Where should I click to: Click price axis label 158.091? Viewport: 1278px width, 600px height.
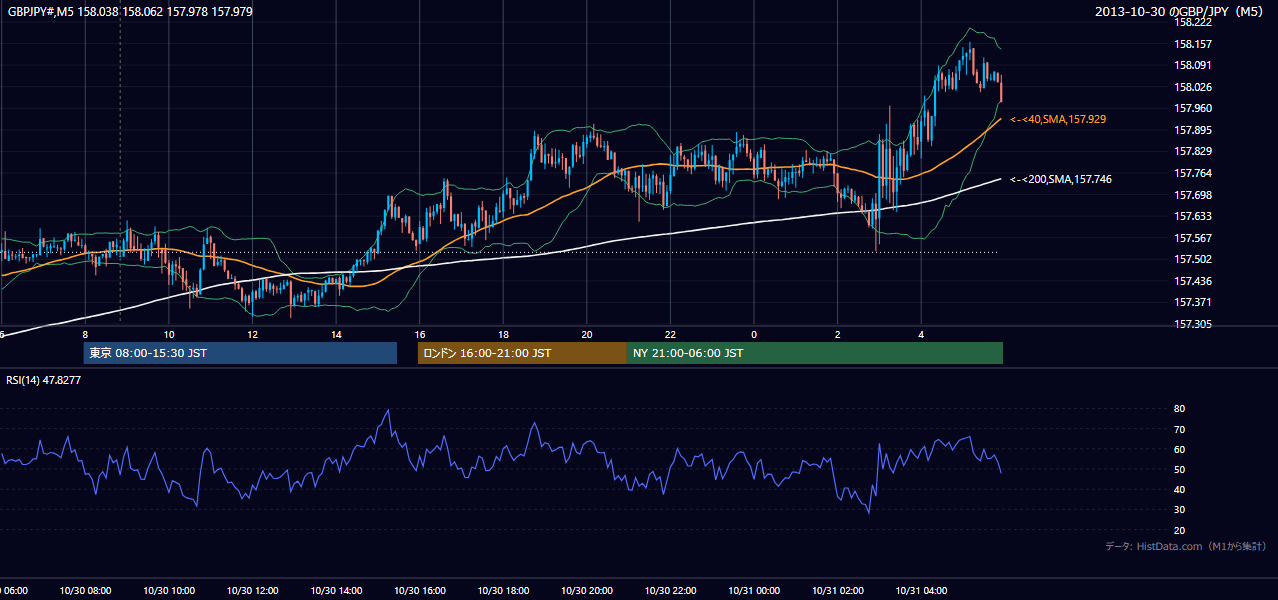[x=1193, y=65]
